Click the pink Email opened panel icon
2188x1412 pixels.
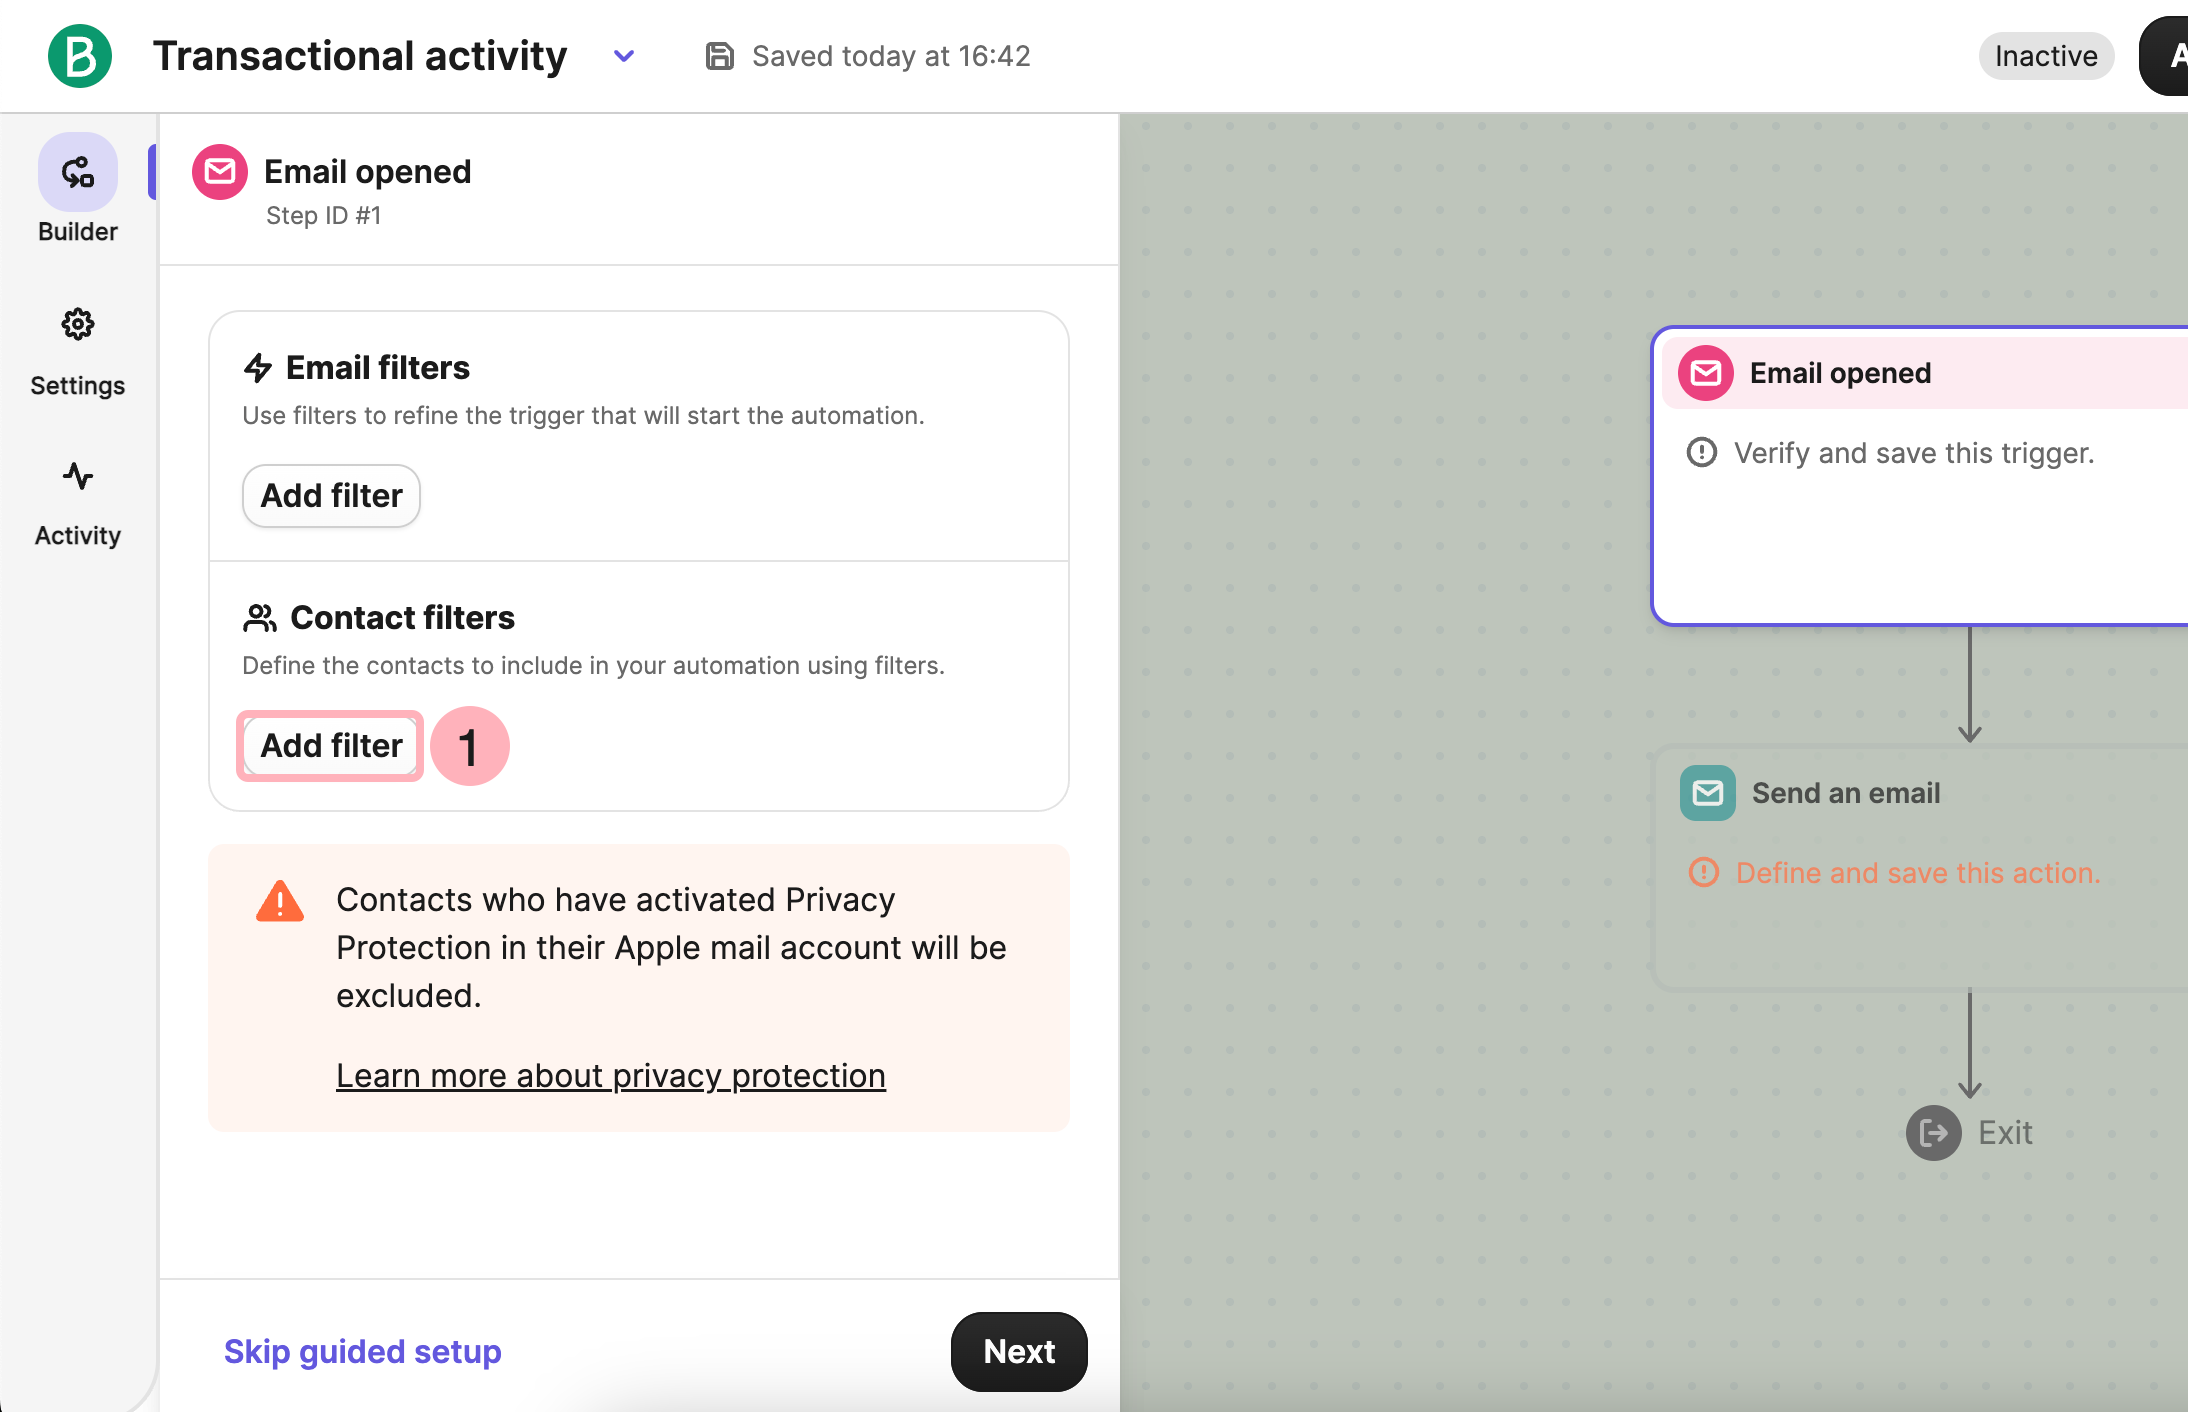tap(220, 172)
